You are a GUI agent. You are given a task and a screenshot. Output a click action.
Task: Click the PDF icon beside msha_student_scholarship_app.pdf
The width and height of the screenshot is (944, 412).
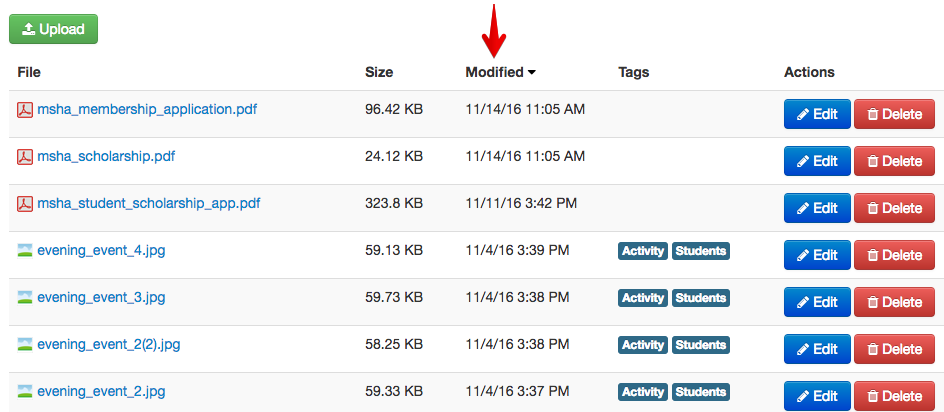click(x=26, y=204)
